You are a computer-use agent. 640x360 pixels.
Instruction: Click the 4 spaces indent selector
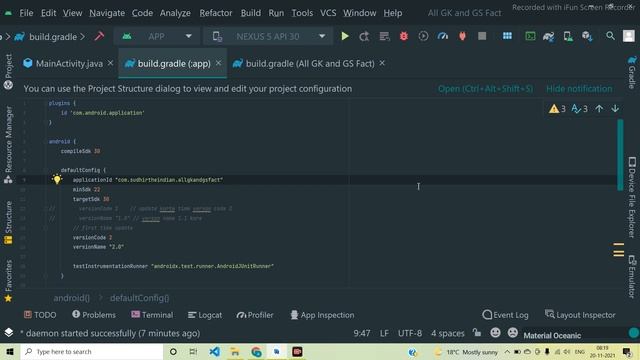pos(448,333)
